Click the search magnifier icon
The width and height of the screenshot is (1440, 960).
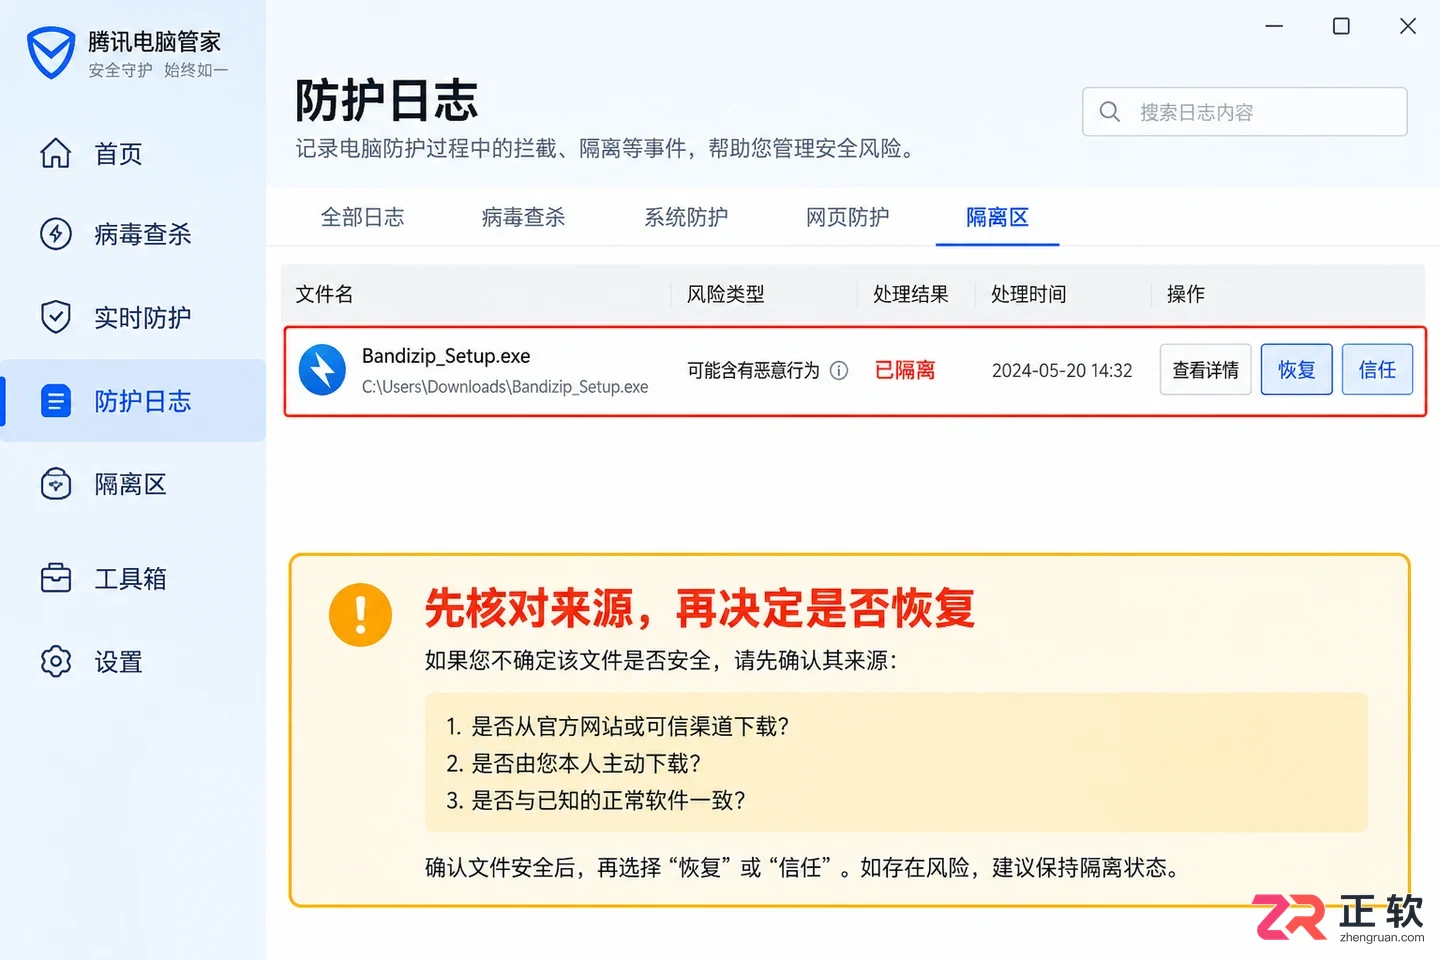[1110, 112]
